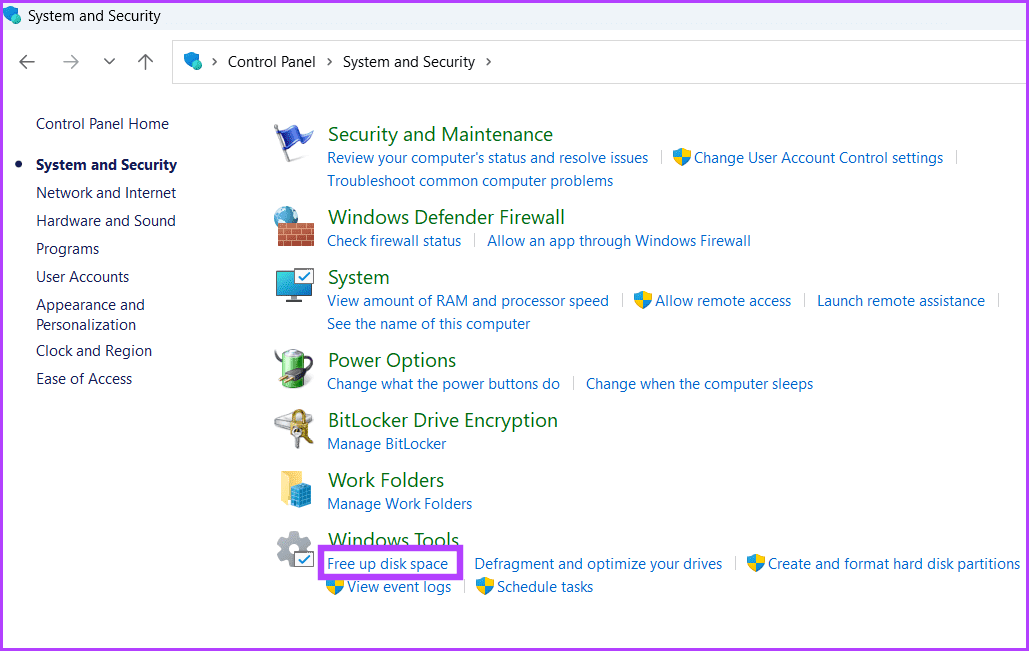1029x651 pixels.
Task: Click the BitLocker keys and drive icon
Action: pyautogui.click(x=293, y=429)
